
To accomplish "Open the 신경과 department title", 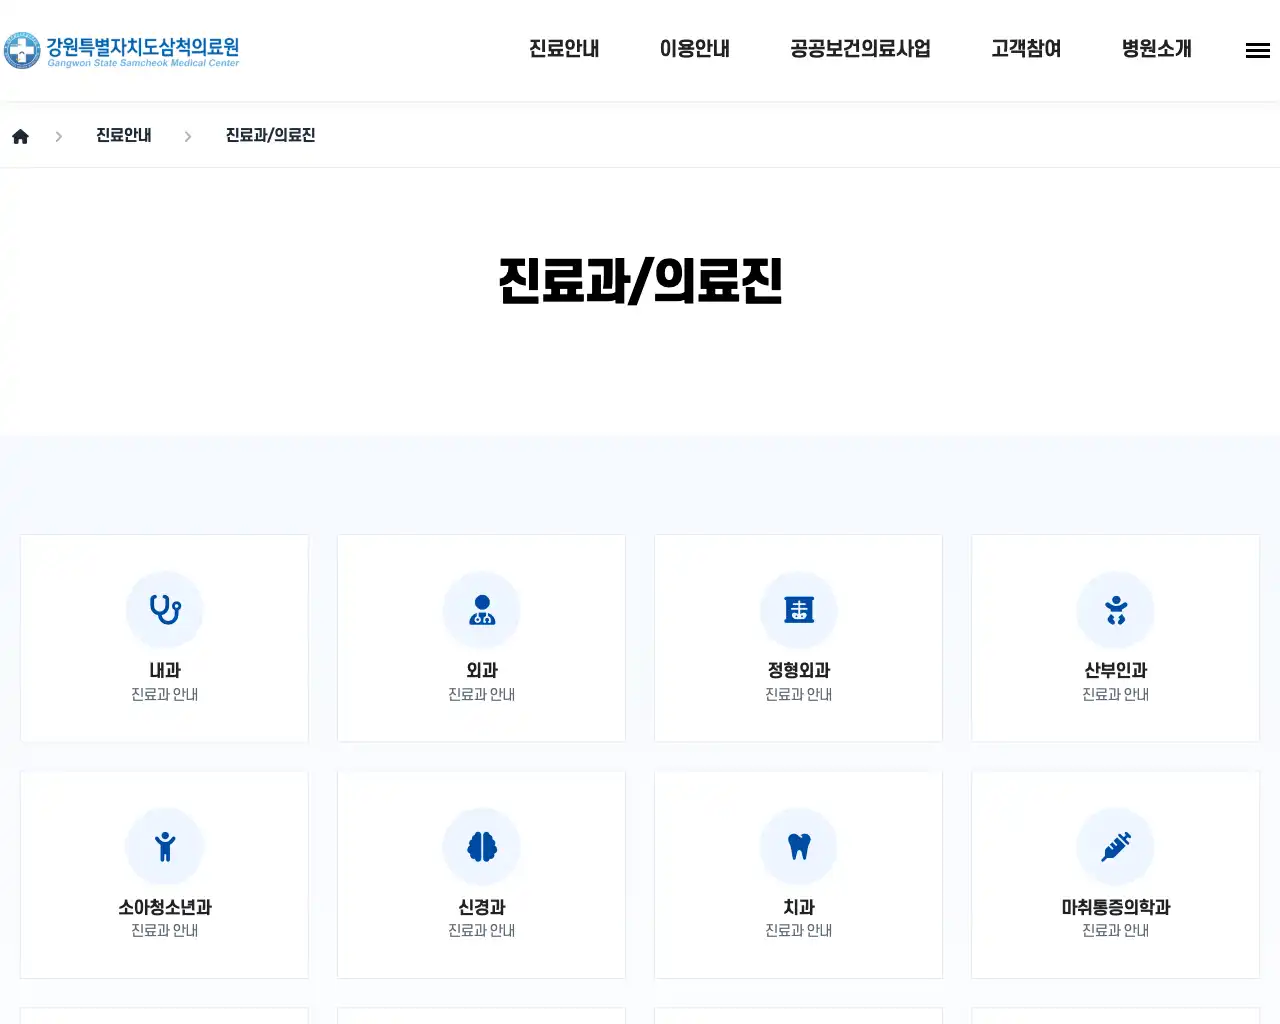I will [x=482, y=907].
